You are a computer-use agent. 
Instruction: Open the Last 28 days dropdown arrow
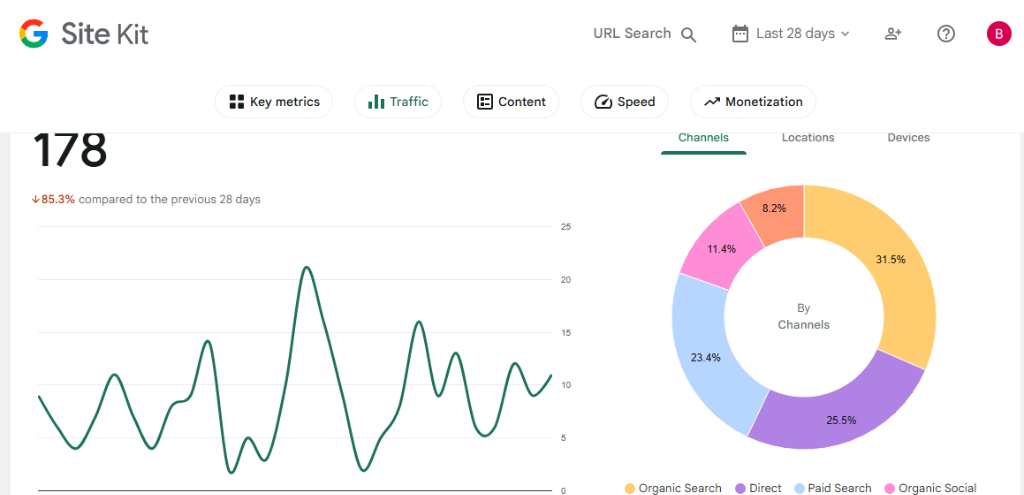845,34
